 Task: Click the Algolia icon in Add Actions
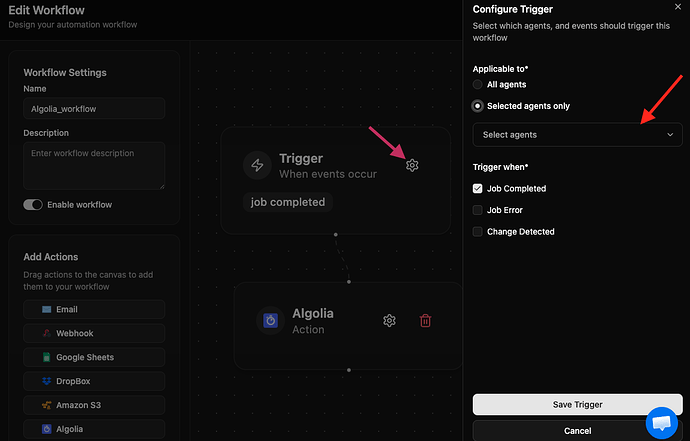click(x=46, y=429)
